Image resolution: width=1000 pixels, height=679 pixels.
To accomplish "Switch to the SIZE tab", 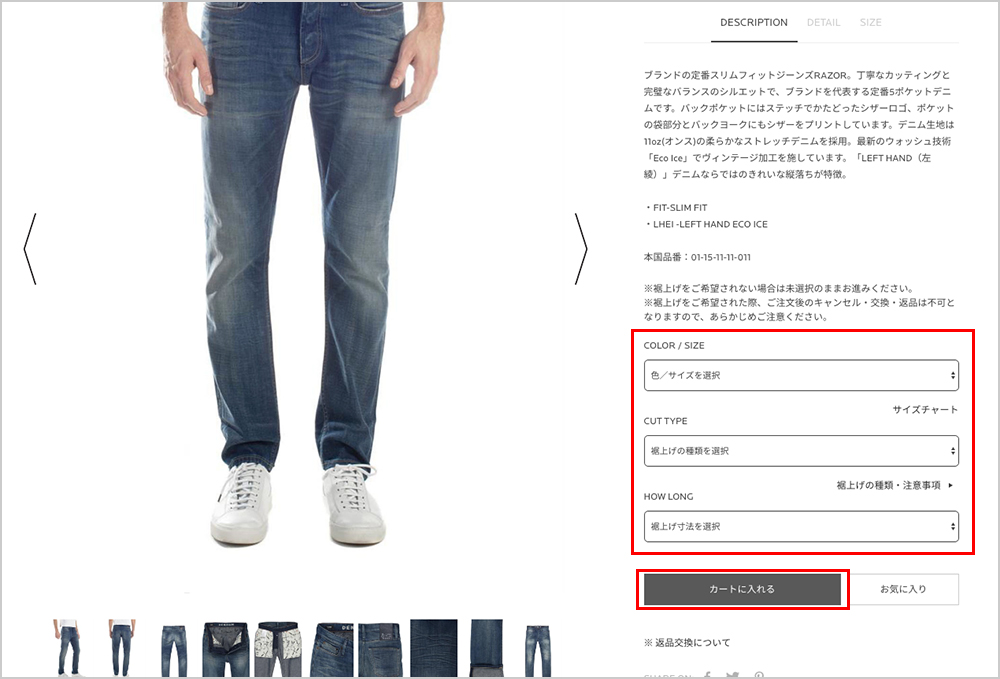I will tap(870, 22).
